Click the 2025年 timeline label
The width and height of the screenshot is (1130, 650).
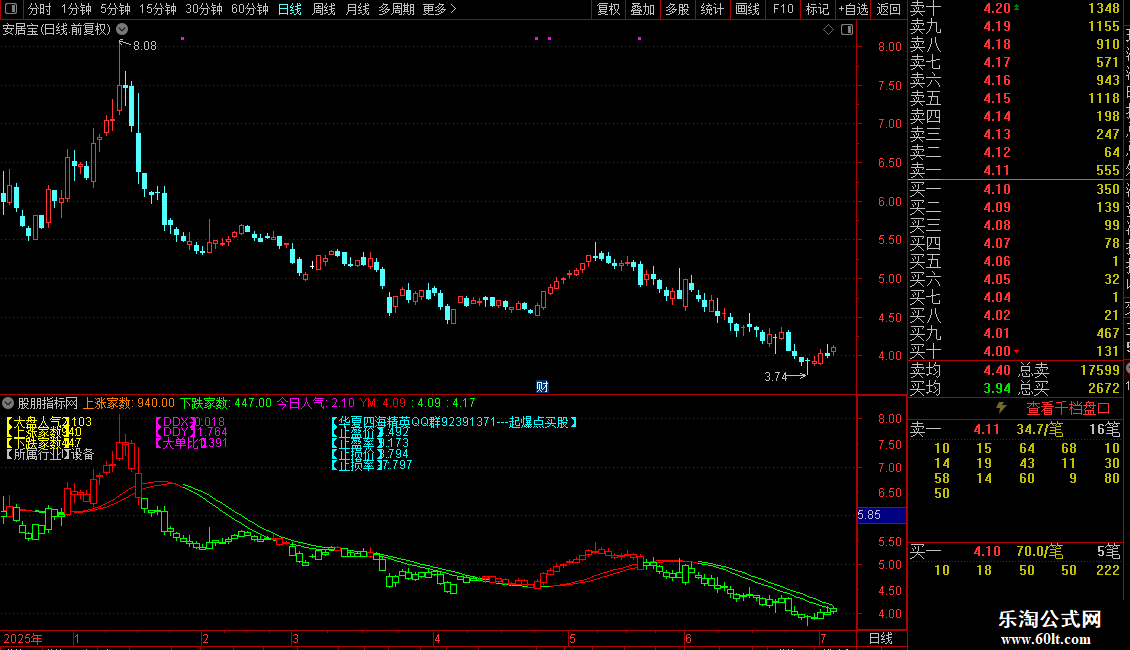(22, 638)
